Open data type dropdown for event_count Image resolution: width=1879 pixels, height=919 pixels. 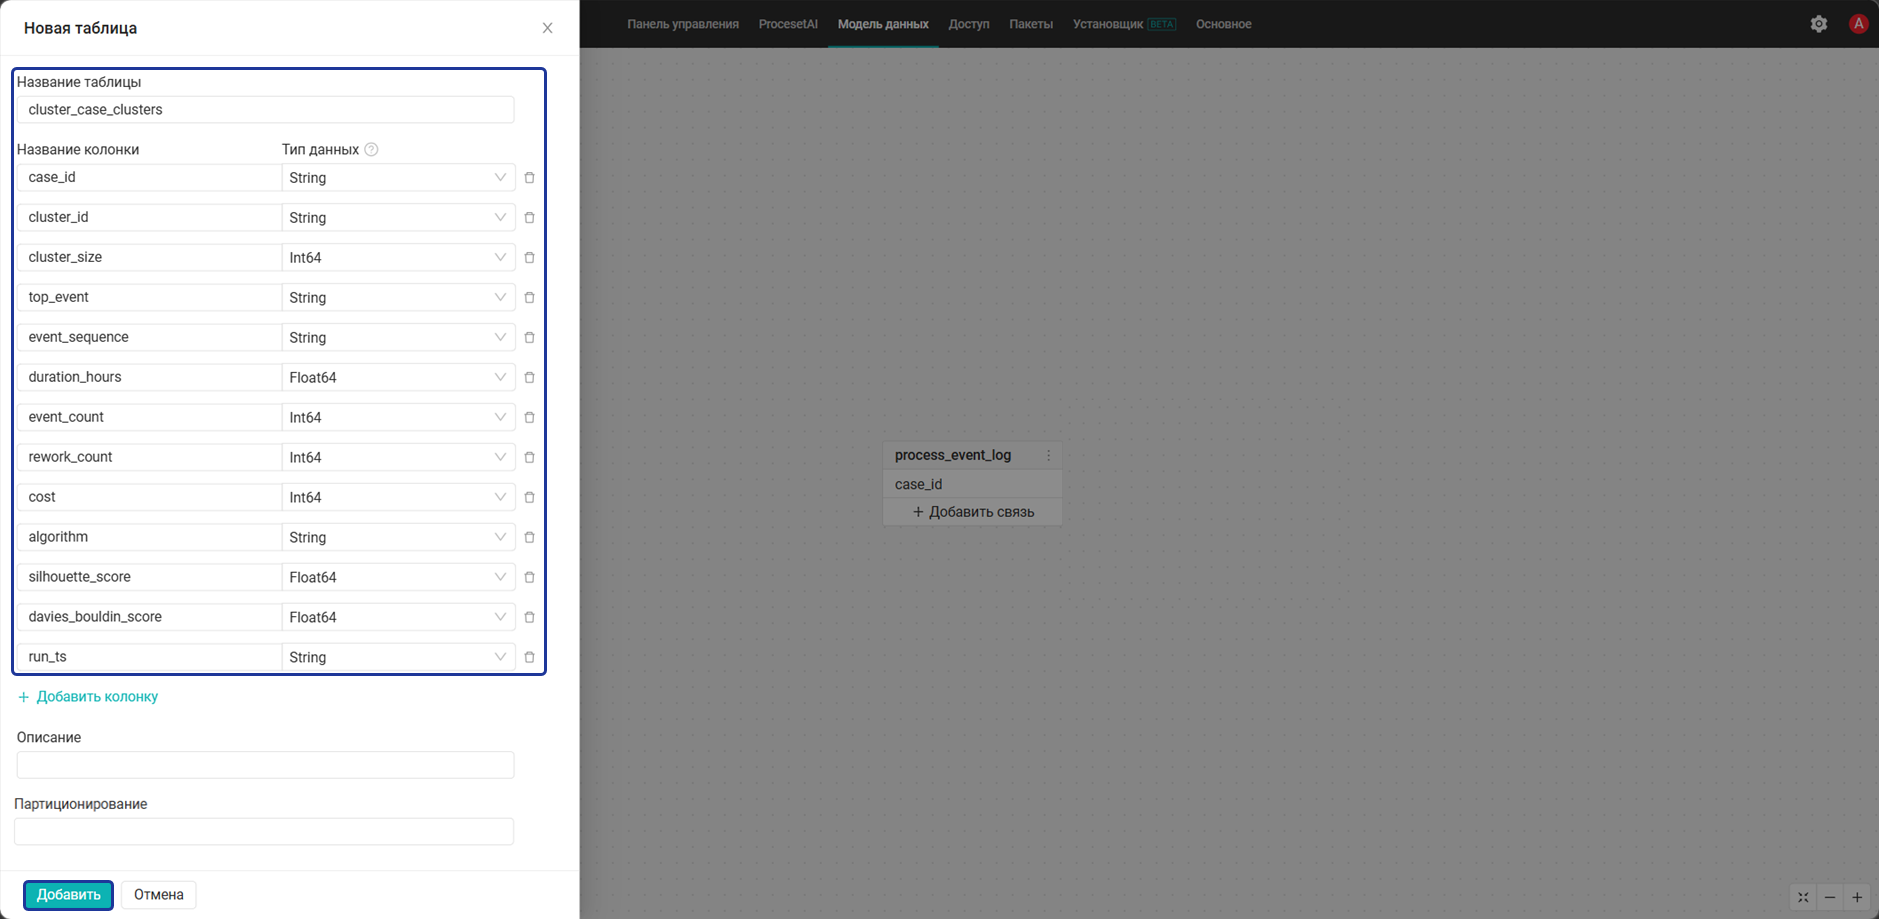(x=398, y=418)
